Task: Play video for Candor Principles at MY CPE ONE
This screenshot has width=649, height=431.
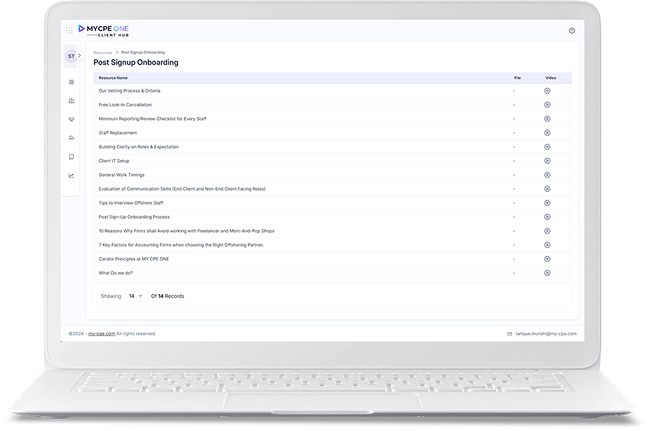Action: (547, 259)
